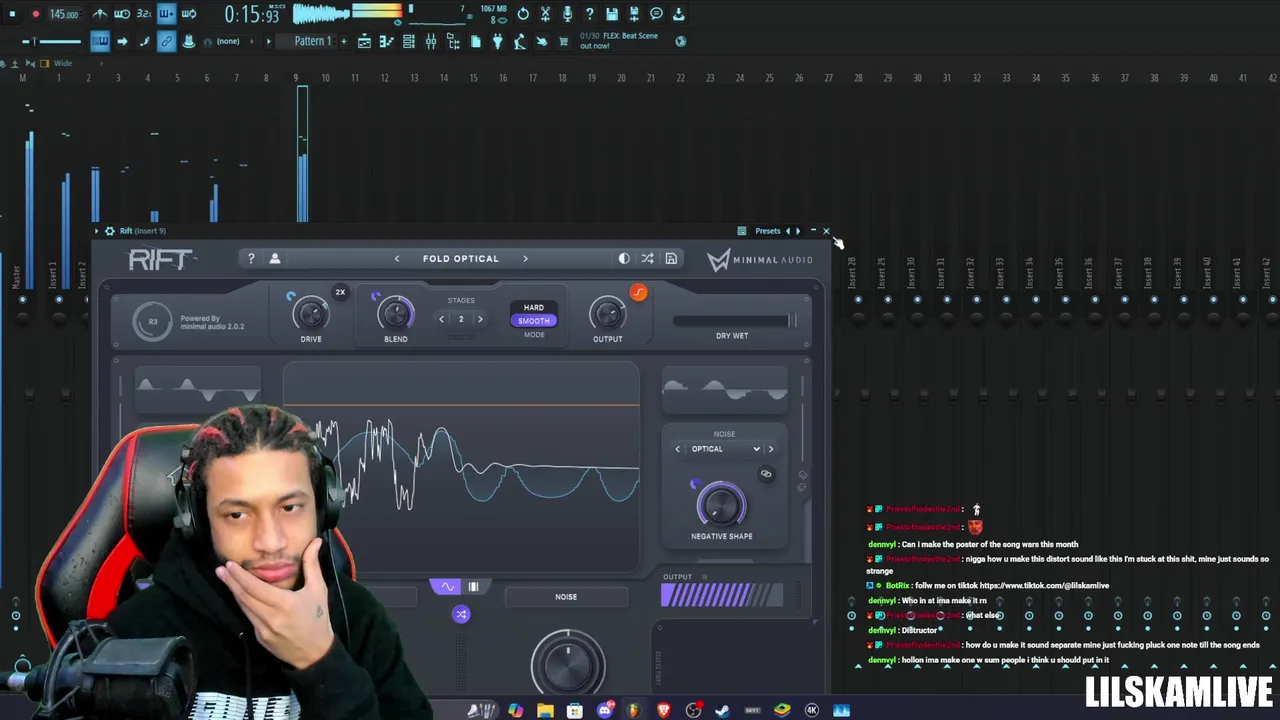Image resolution: width=1280 pixels, height=720 pixels.
Task: Click the right arrow auto-scroll icon
Action: (122, 41)
